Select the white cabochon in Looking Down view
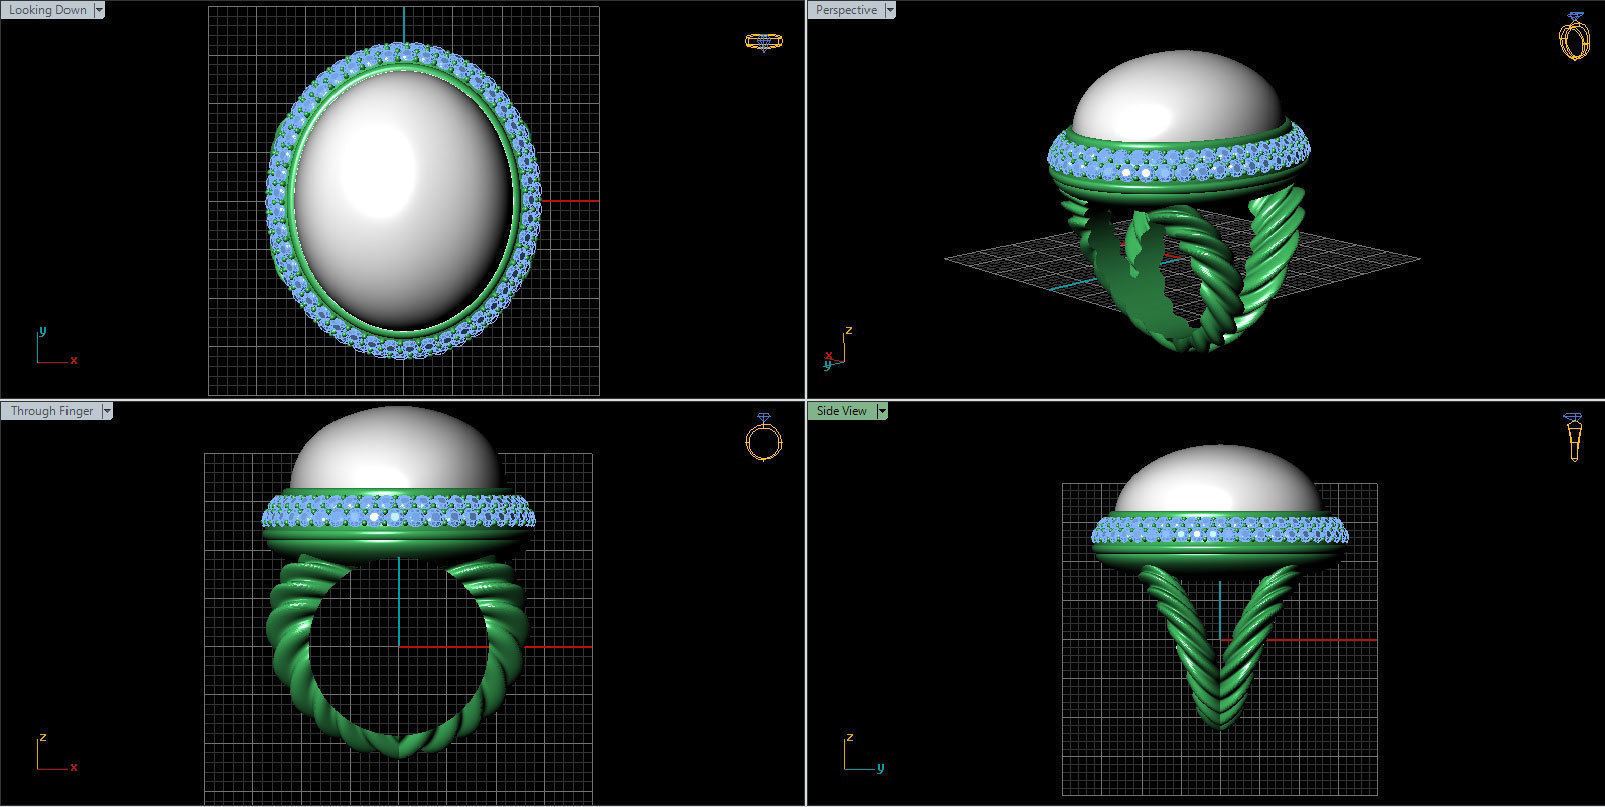Screen dimensions: 1605x807 coord(404,202)
